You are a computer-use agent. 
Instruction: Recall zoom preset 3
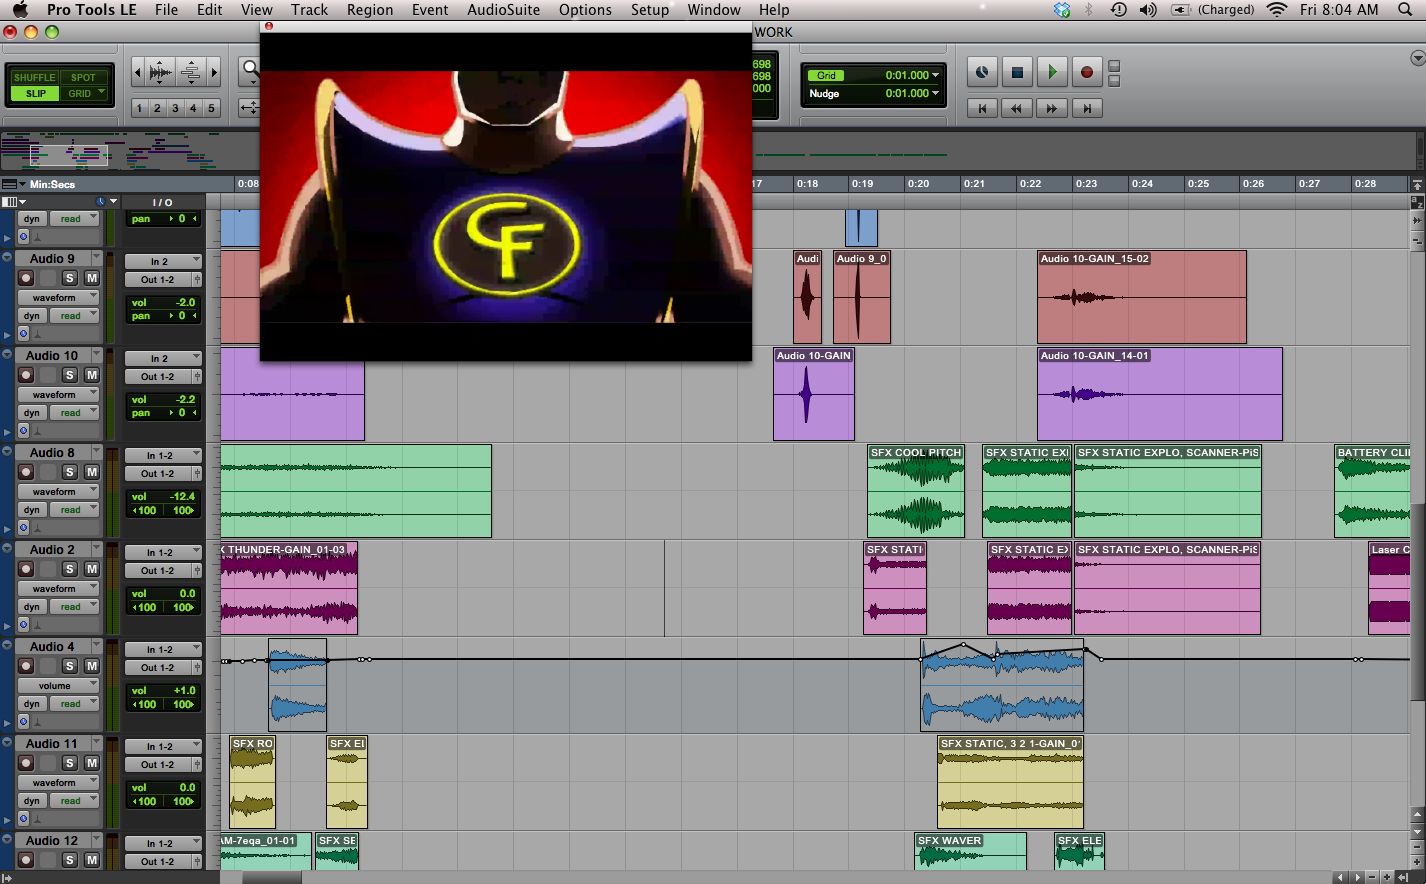(175, 108)
